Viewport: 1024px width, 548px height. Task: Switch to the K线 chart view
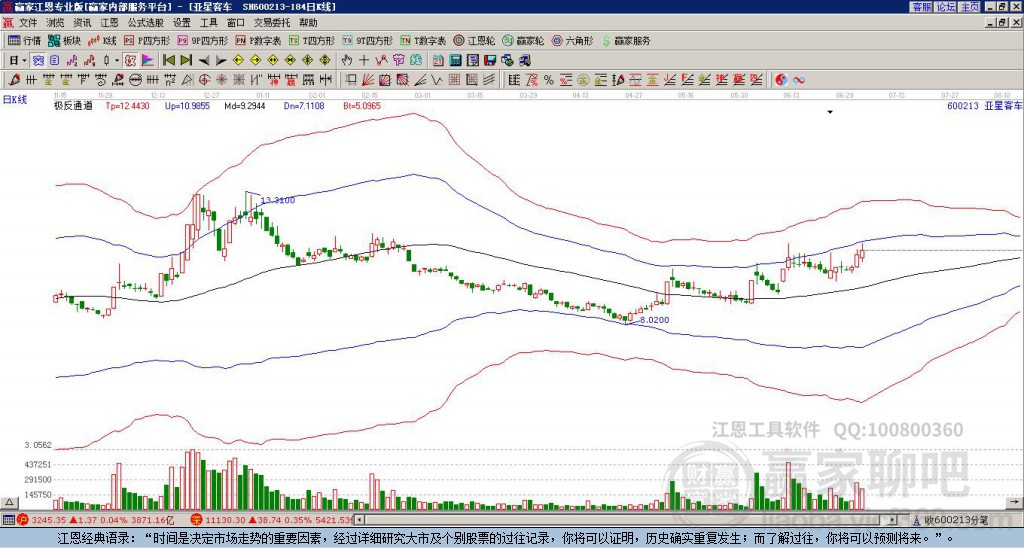point(102,40)
